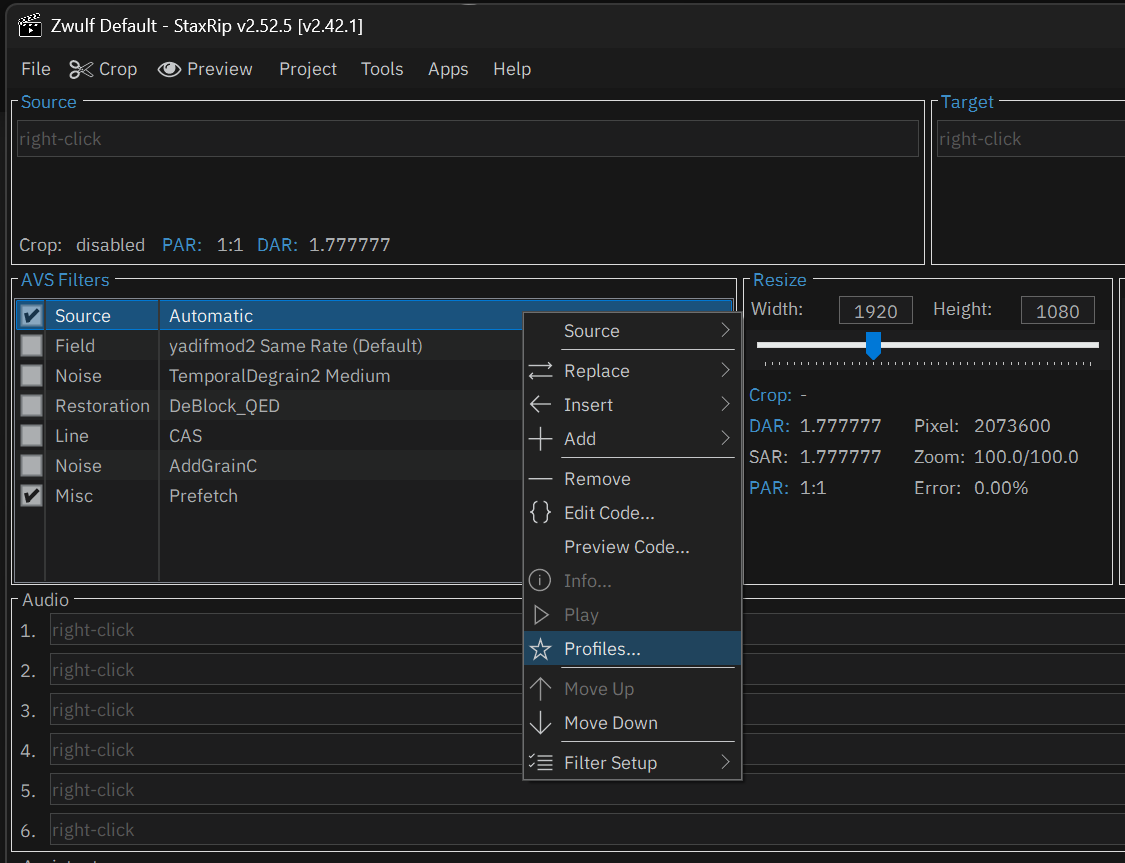The height and width of the screenshot is (863, 1125).
Task: Choose Preview Code from context menu
Action: pyautogui.click(x=632, y=547)
